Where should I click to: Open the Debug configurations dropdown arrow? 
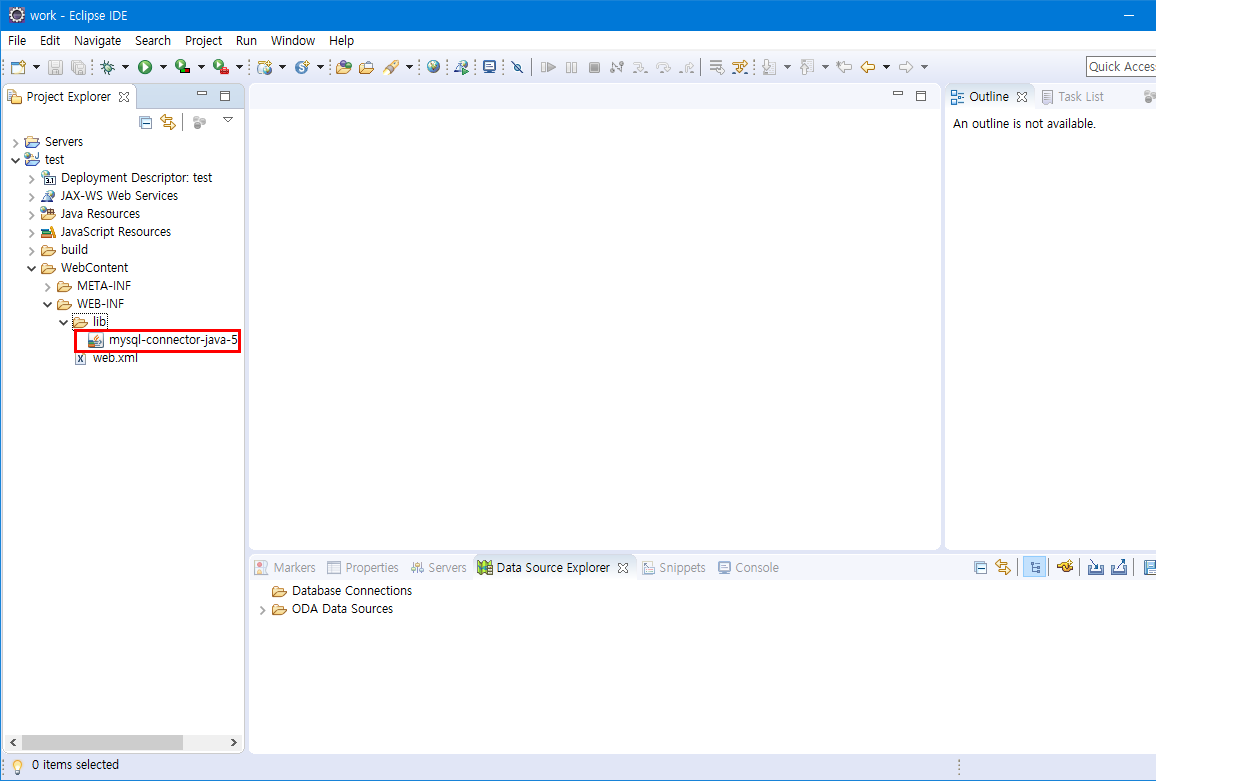click(x=125, y=67)
